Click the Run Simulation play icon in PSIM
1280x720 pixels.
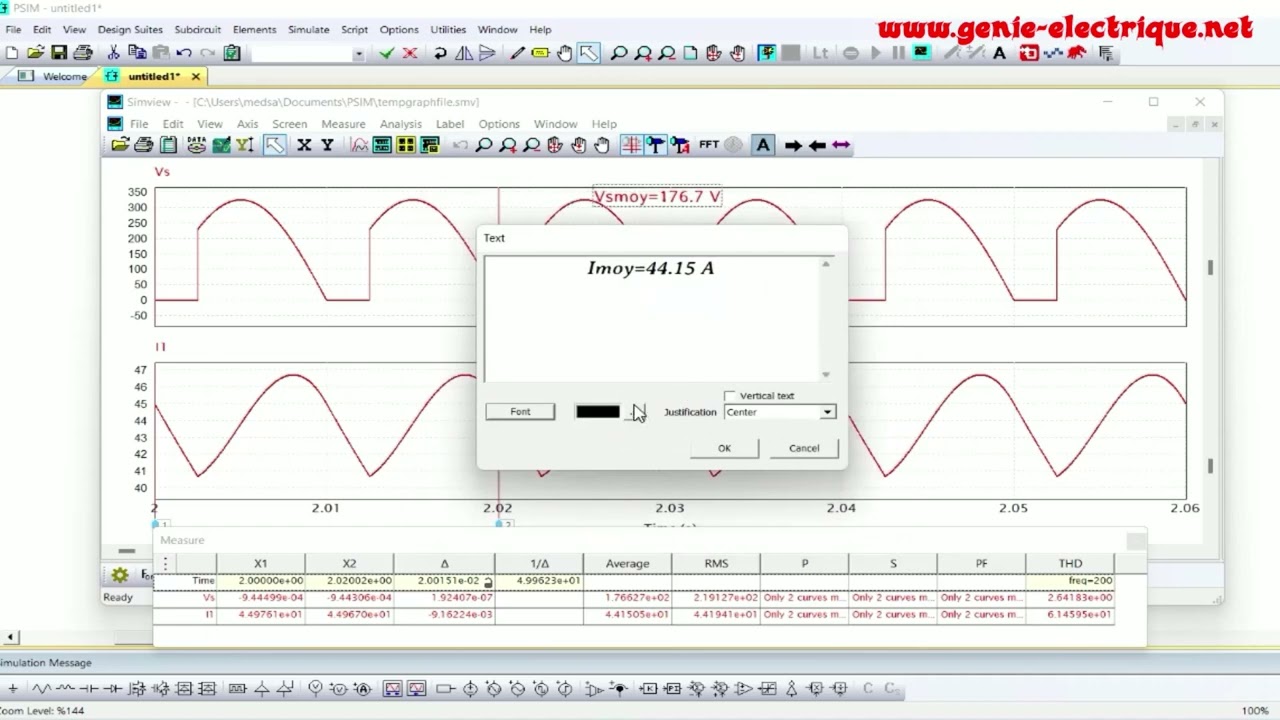[876, 53]
